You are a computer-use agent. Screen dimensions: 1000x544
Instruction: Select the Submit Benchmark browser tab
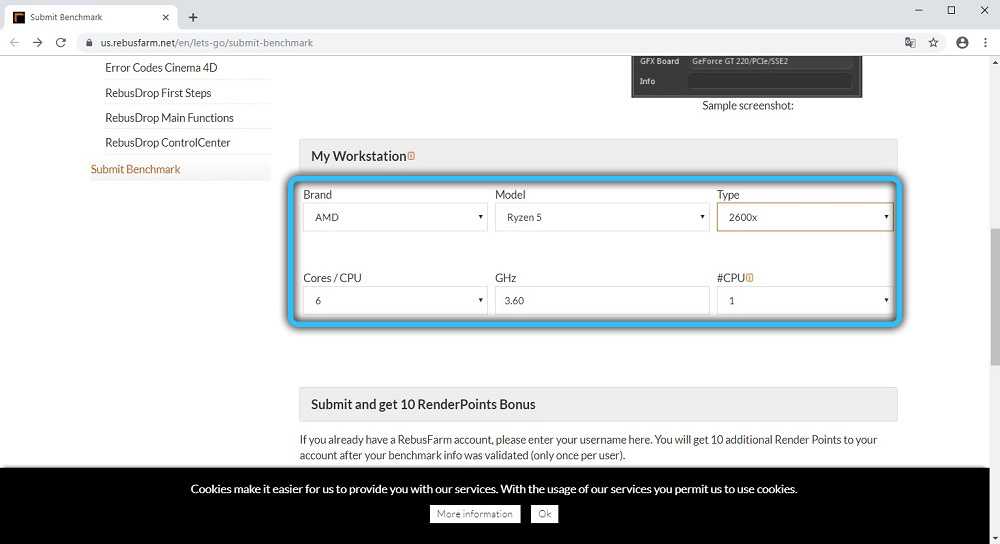(x=91, y=17)
